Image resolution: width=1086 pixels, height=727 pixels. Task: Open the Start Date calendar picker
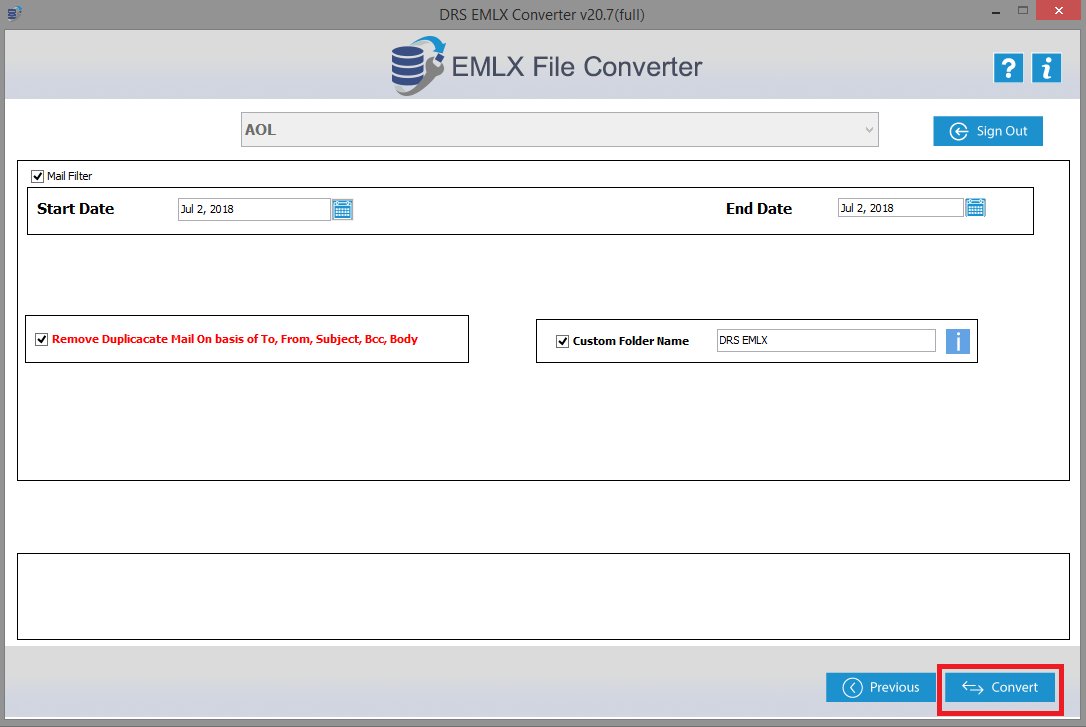342,209
